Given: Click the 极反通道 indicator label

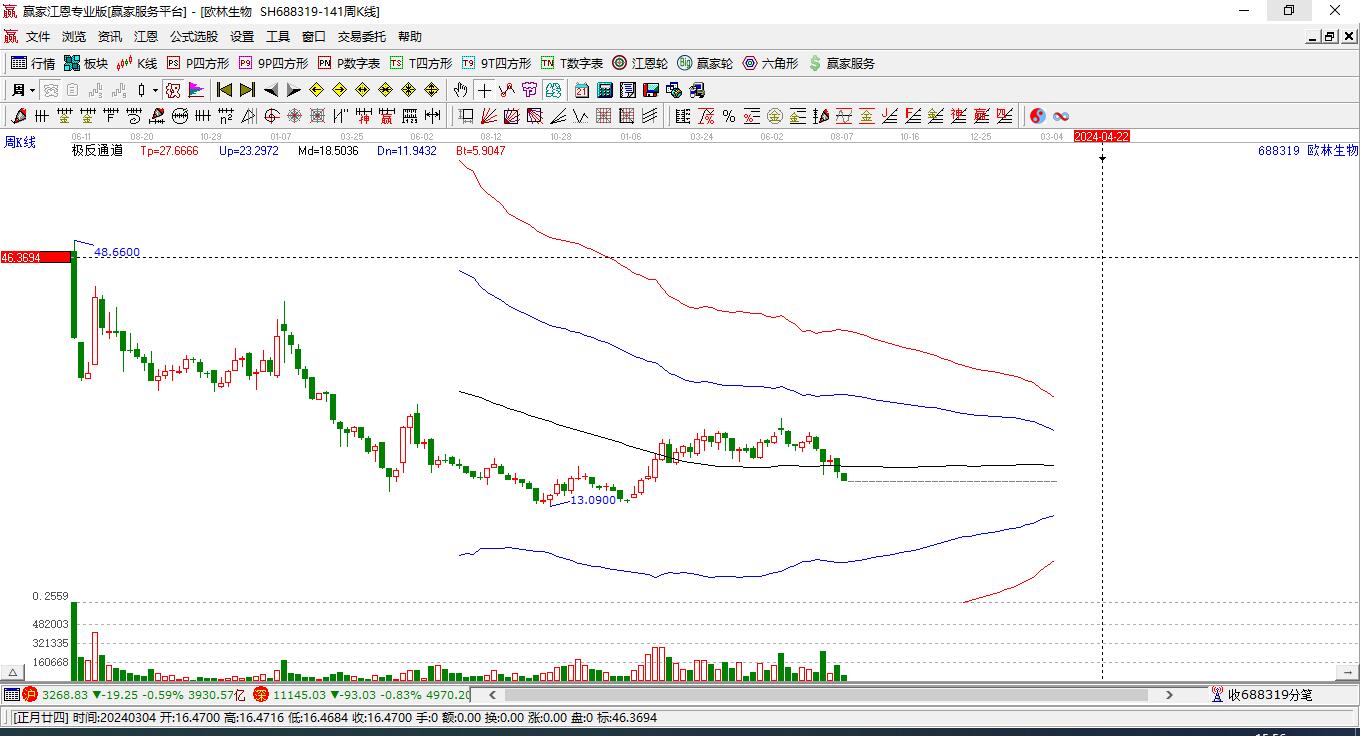Looking at the screenshot, I should pyautogui.click(x=97, y=150).
